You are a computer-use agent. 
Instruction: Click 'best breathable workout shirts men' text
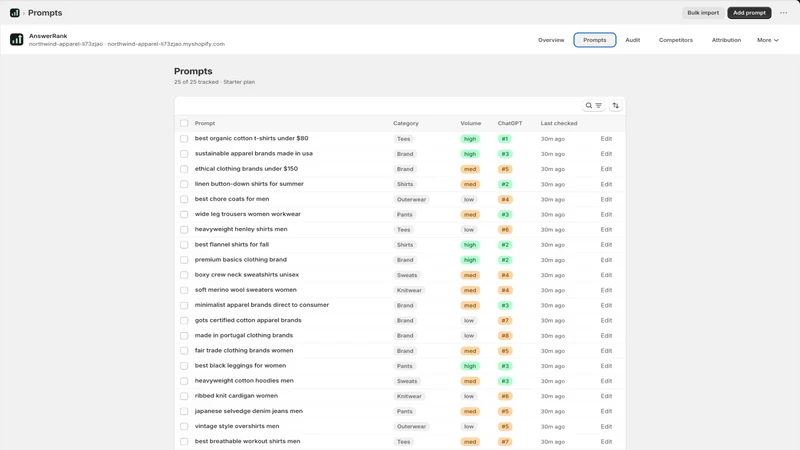247,441
